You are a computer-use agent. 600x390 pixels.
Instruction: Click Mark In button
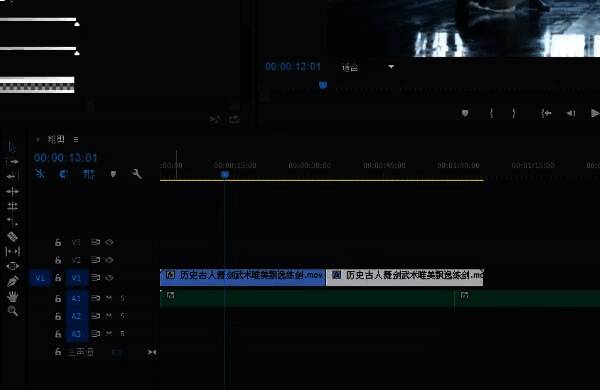pos(492,113)
